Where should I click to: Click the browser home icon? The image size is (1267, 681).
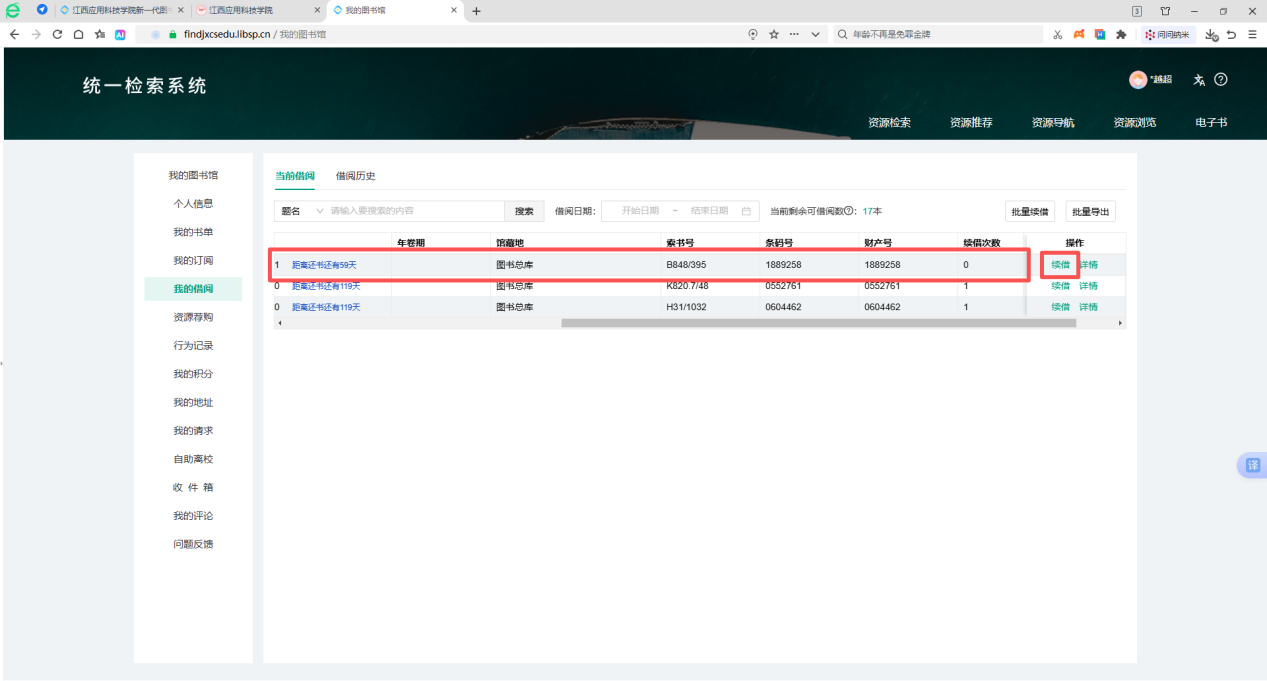[78, 34]
